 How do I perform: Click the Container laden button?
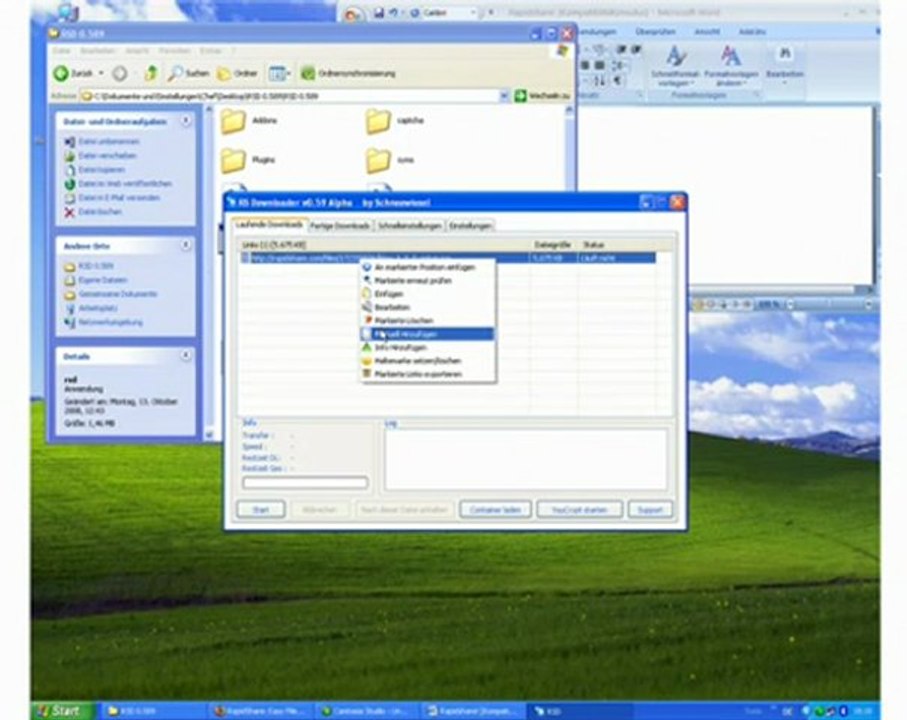coord(495,509)
